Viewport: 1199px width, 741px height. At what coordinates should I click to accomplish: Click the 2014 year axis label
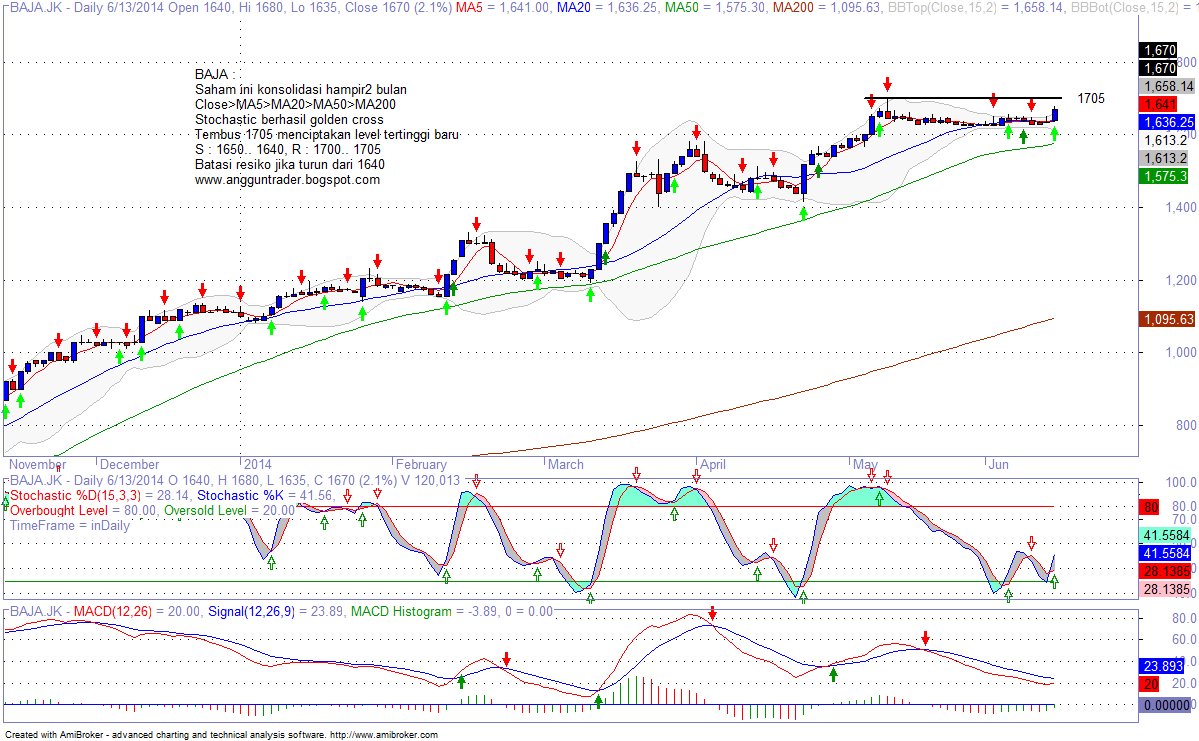pyautogui.click(x=258, y=464)
